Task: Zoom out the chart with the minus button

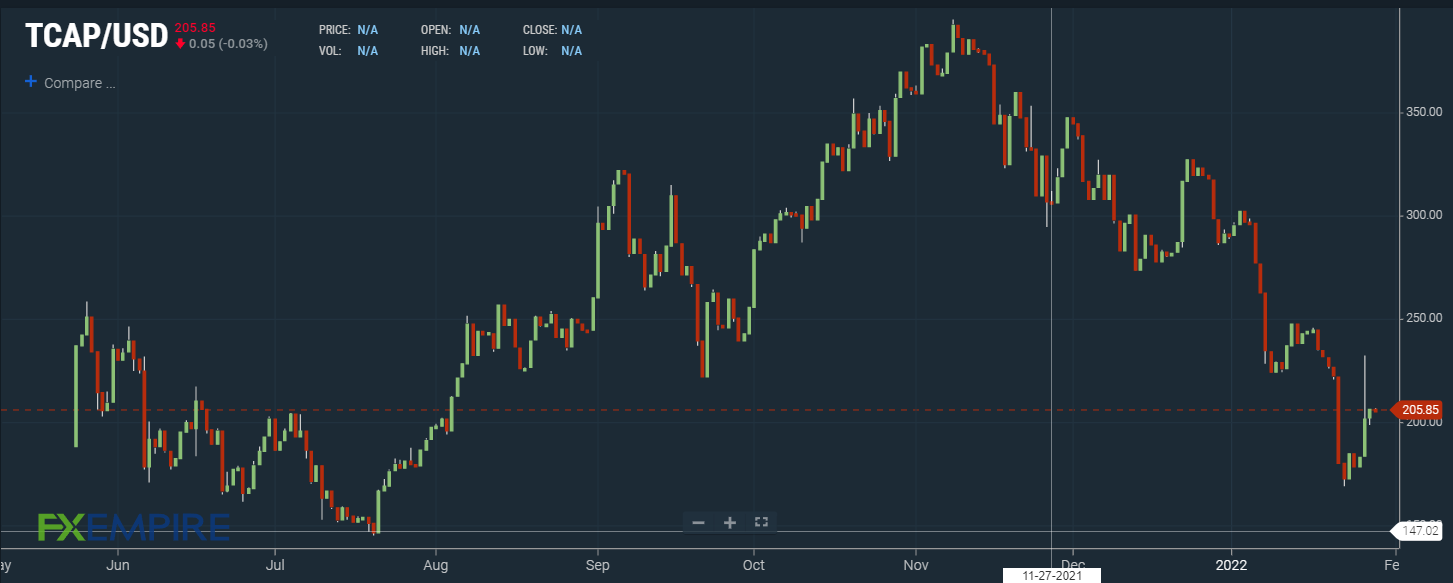Action: pos(698,522)
